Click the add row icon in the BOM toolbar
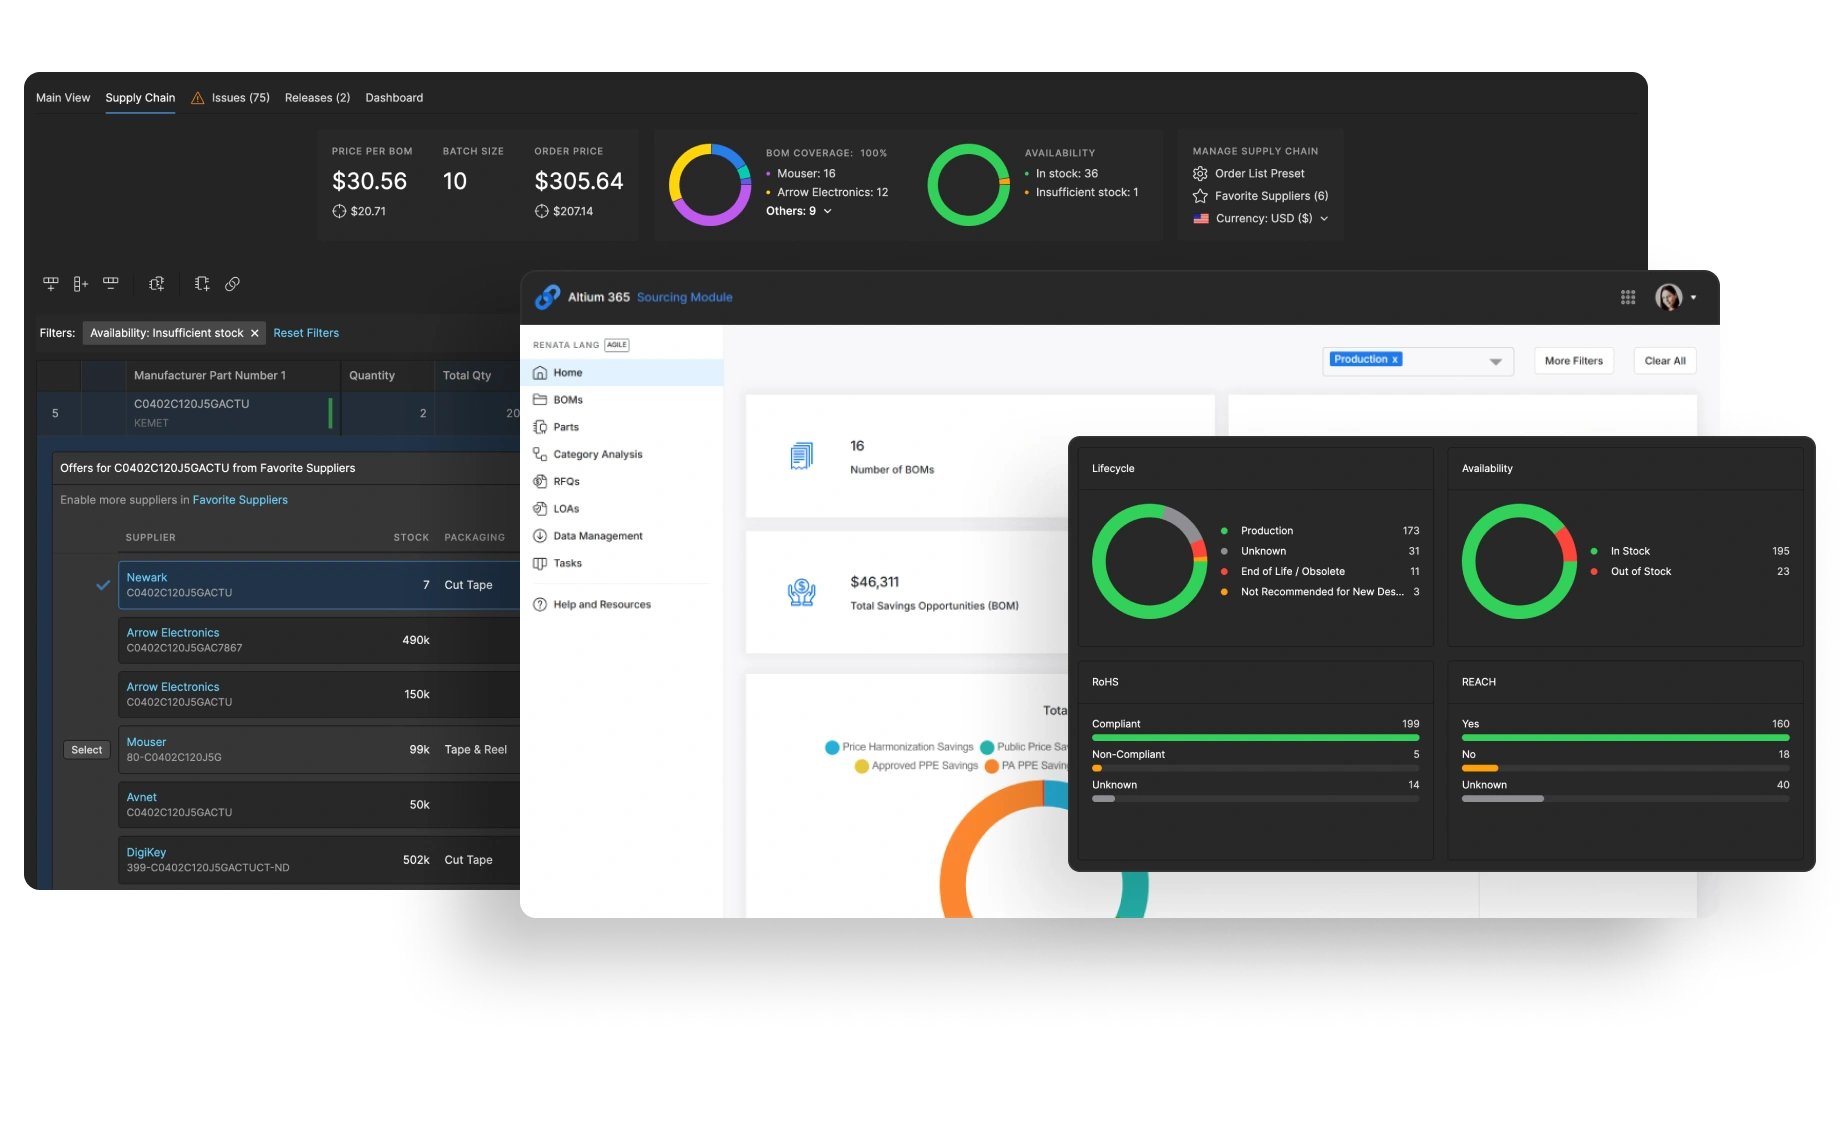The image size is (1840, 1136). (x=51, y=284)
